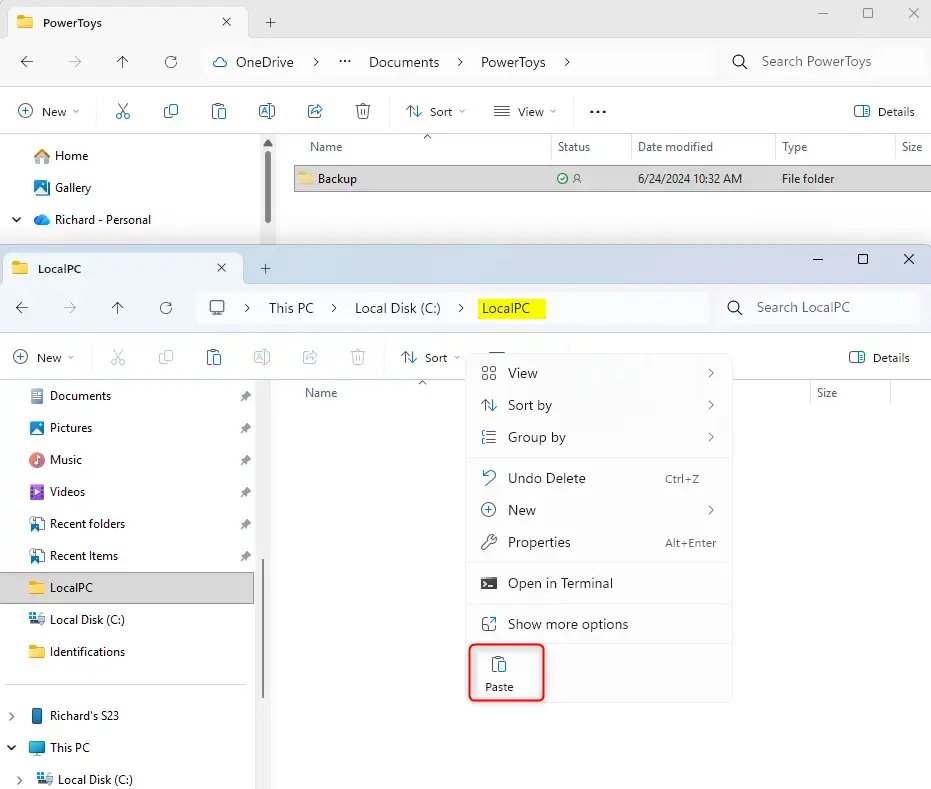Unpin Videos in LocalPC sidebar
Screen dimensions: 931x789
[x=245, y=492]
